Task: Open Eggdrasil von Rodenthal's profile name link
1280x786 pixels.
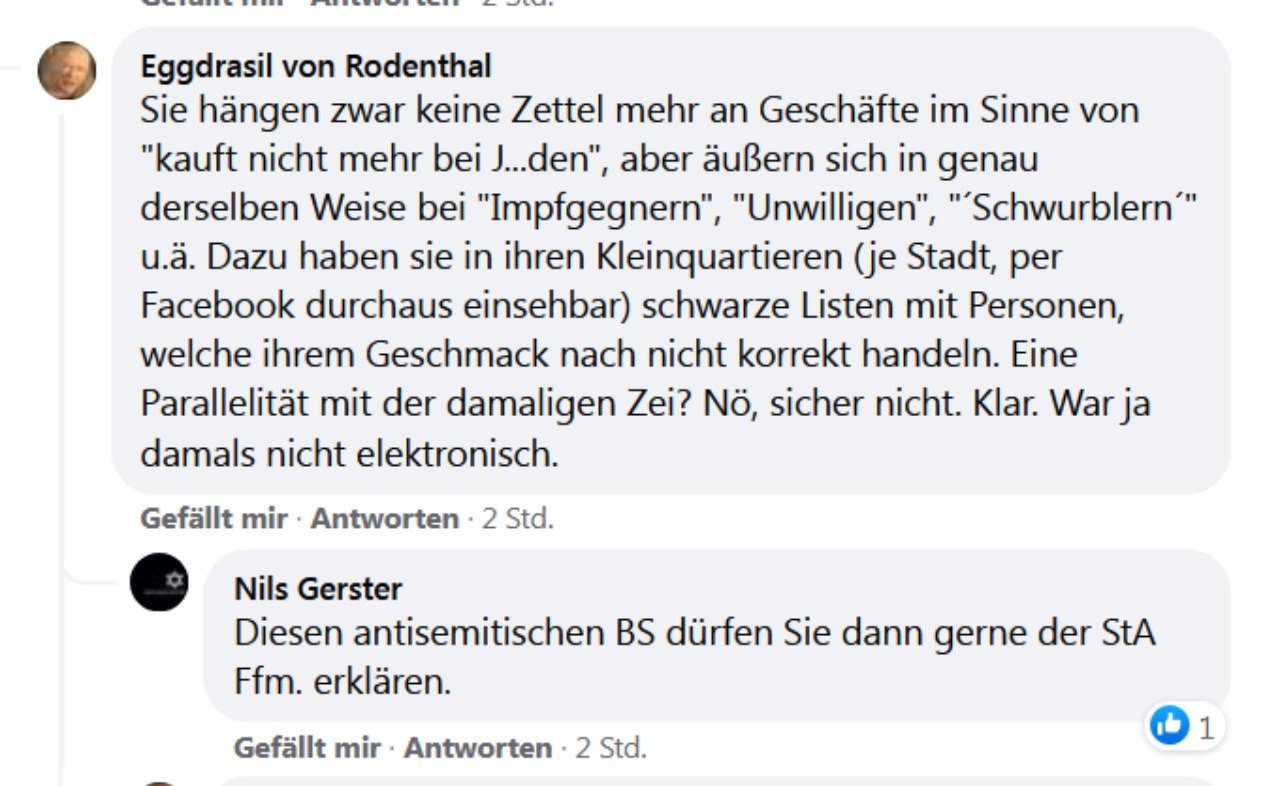Action: coord(316,67)
